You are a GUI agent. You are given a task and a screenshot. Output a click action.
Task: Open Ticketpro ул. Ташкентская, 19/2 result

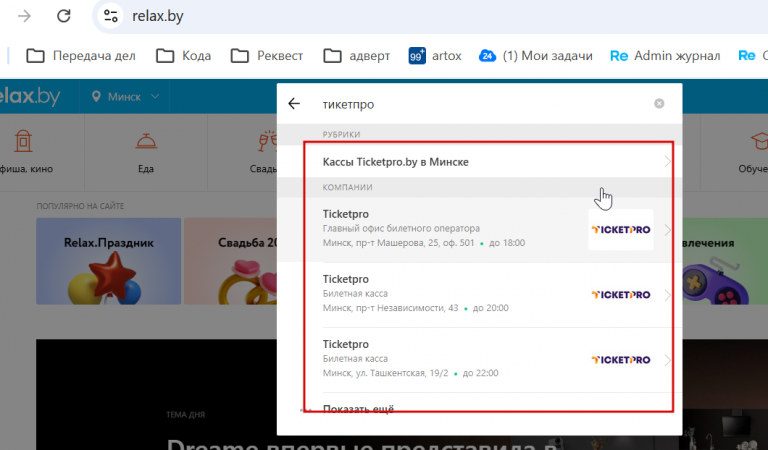pyautogui.click(x=479, y=359)
